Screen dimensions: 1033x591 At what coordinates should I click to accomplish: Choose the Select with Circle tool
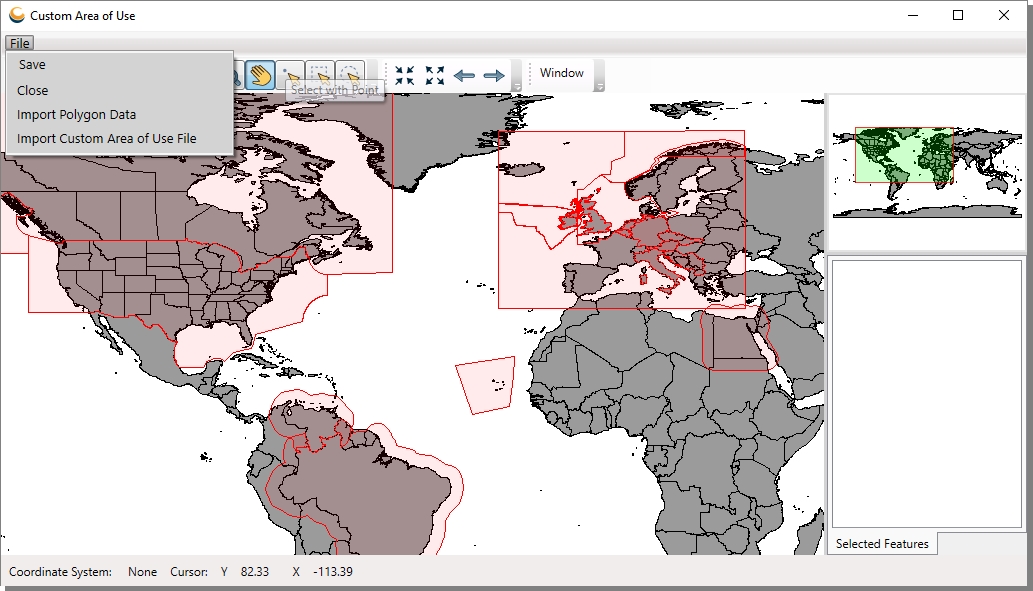point(350,73)
